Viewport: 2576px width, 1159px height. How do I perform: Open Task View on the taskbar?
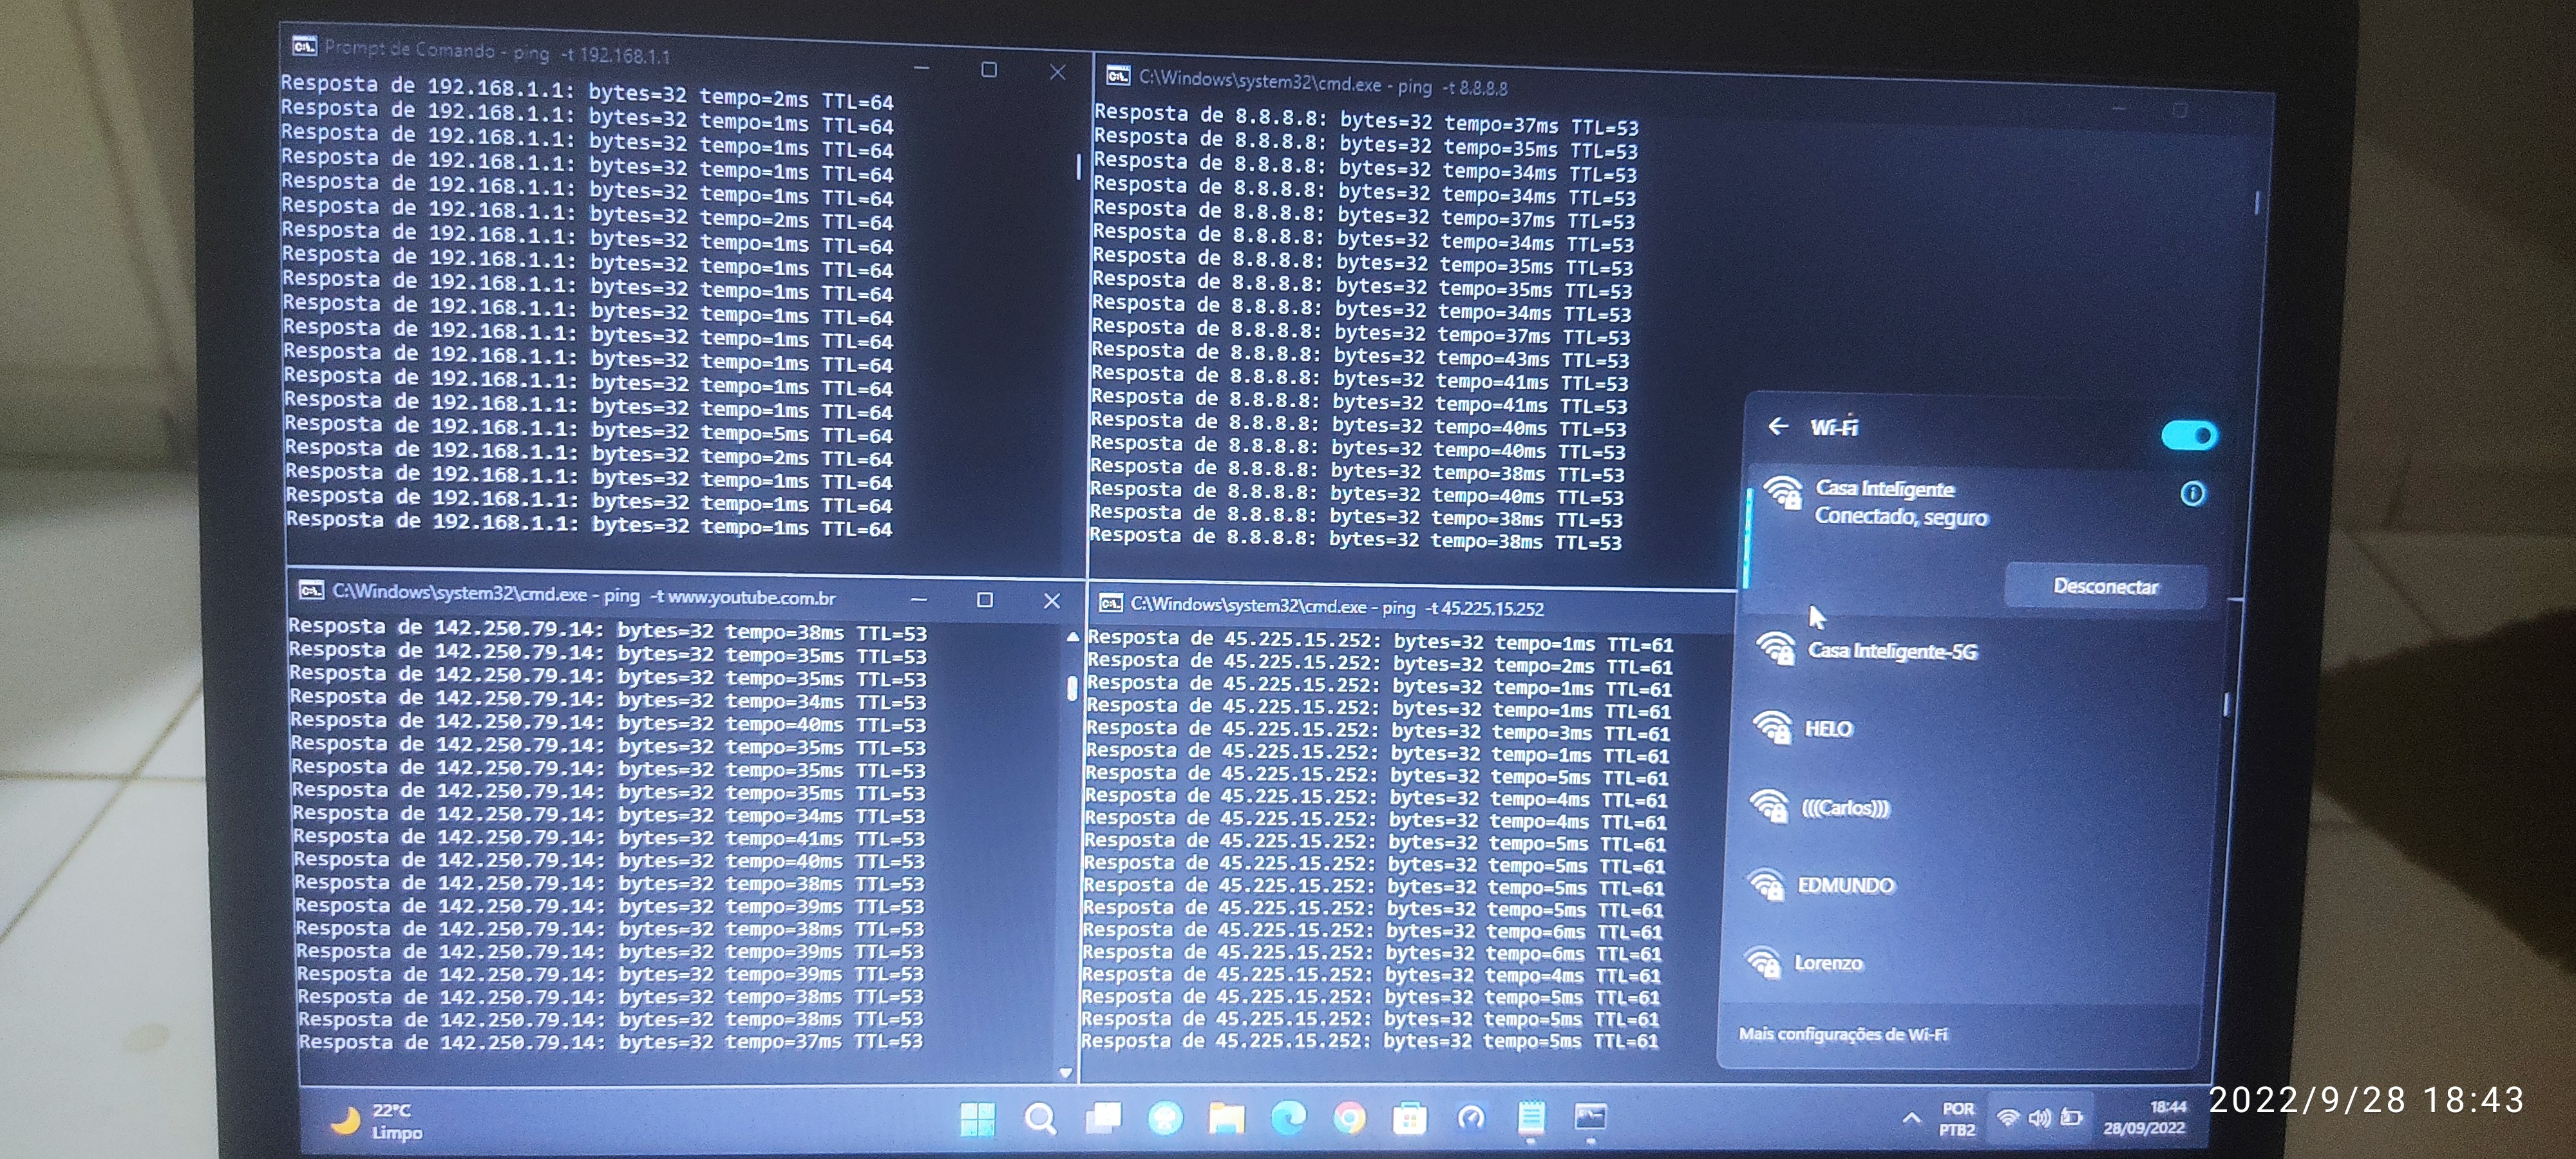1103,1118
